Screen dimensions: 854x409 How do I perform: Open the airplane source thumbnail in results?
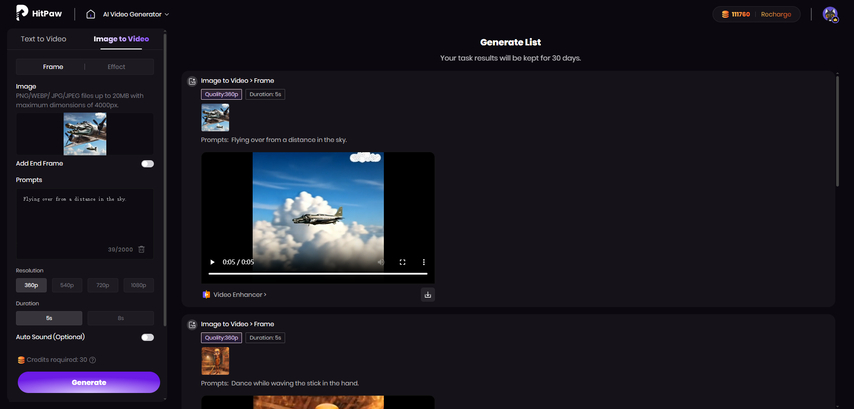[215, 118]
